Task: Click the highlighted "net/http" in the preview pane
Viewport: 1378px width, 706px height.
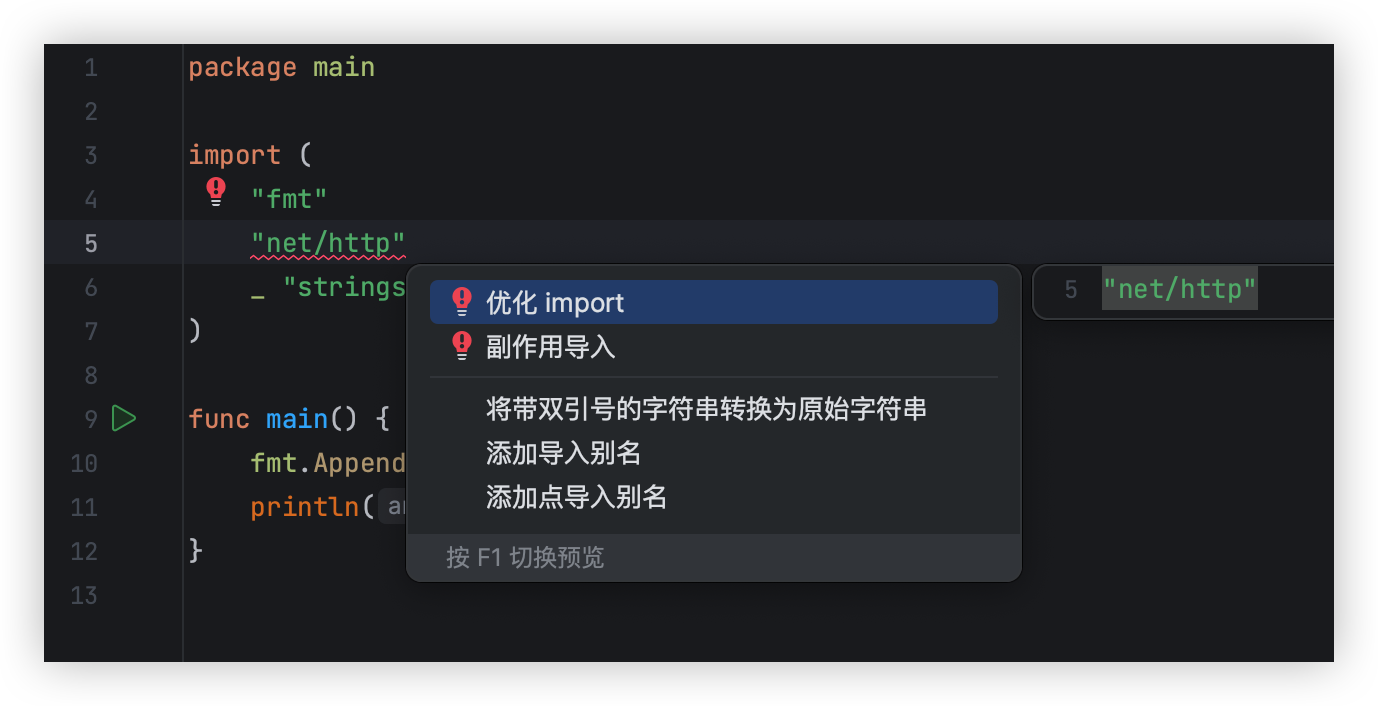Action: tap(1179, 290)
